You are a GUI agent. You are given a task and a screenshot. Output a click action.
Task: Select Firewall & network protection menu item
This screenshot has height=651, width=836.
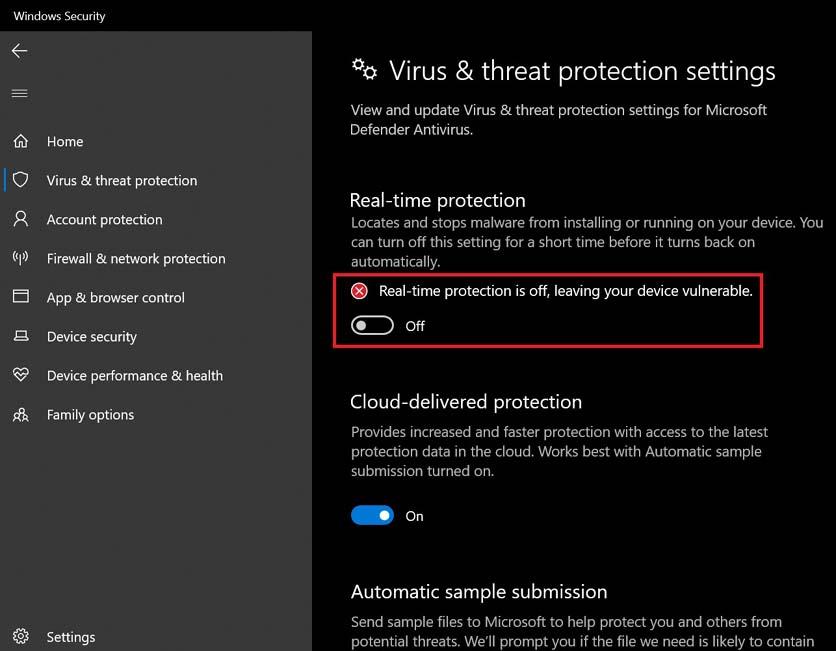[x=136, y=259]
